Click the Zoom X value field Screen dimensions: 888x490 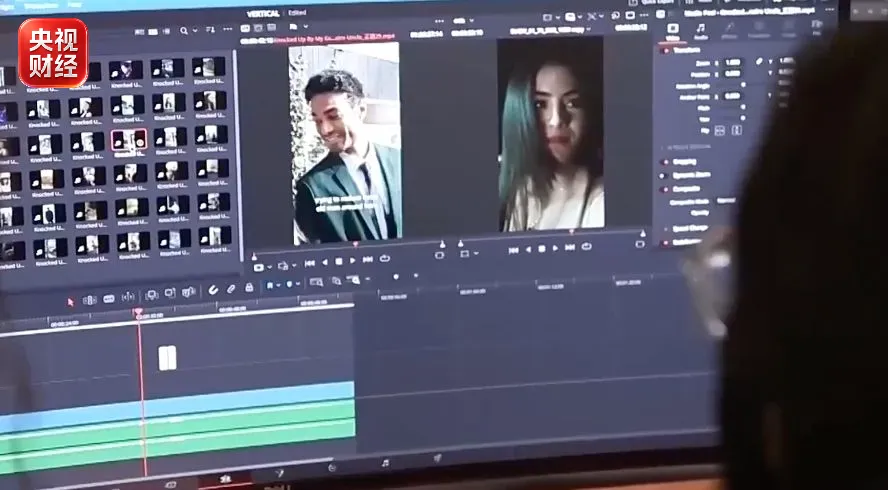(732, 62)
